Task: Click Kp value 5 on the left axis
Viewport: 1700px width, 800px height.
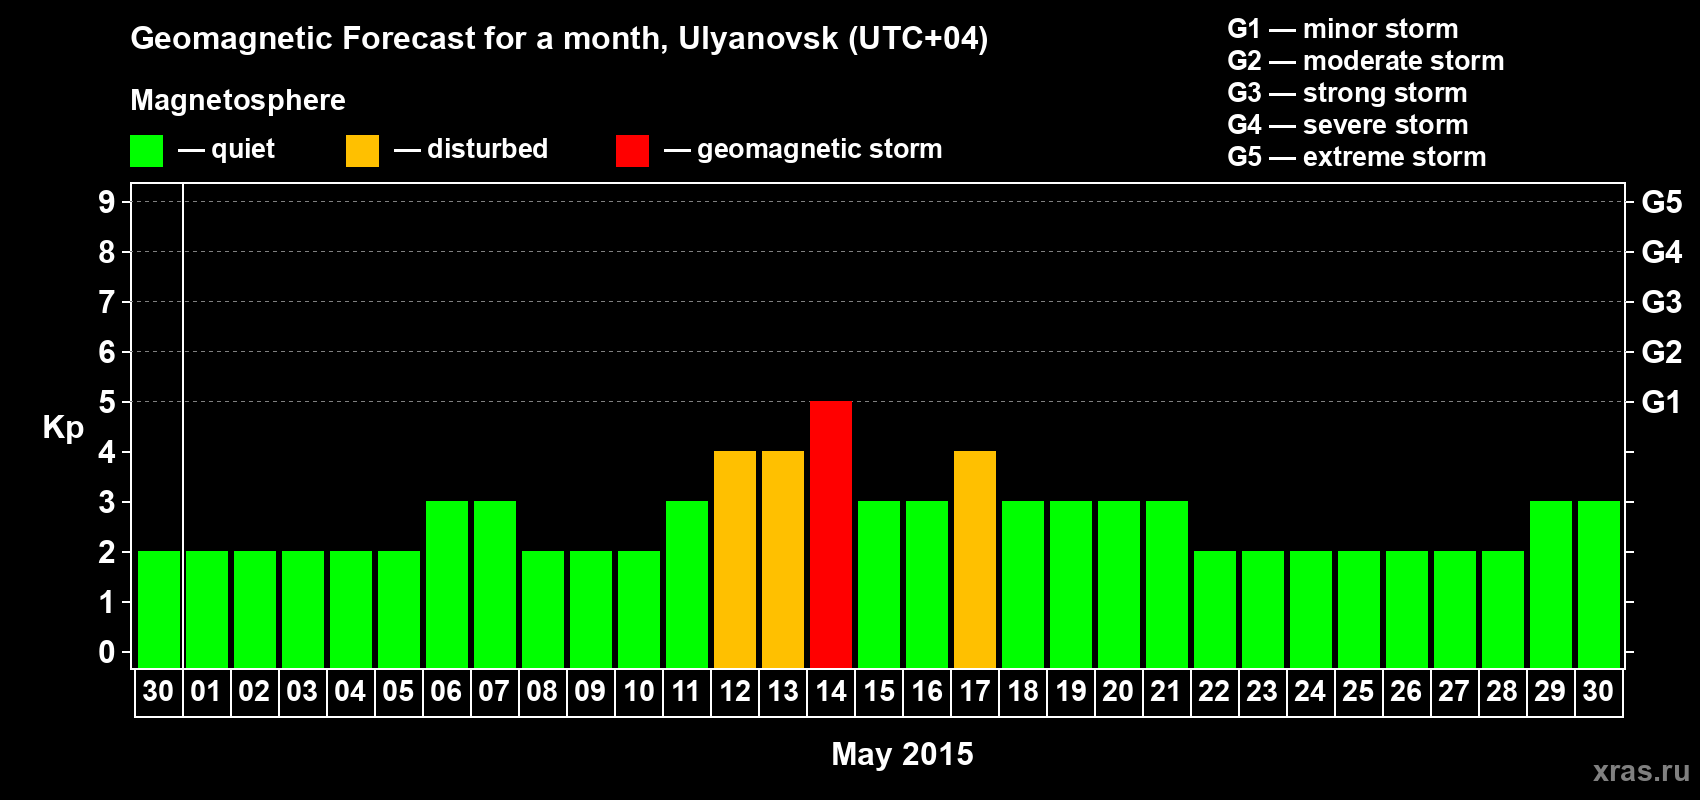Action: coord(107,402)
